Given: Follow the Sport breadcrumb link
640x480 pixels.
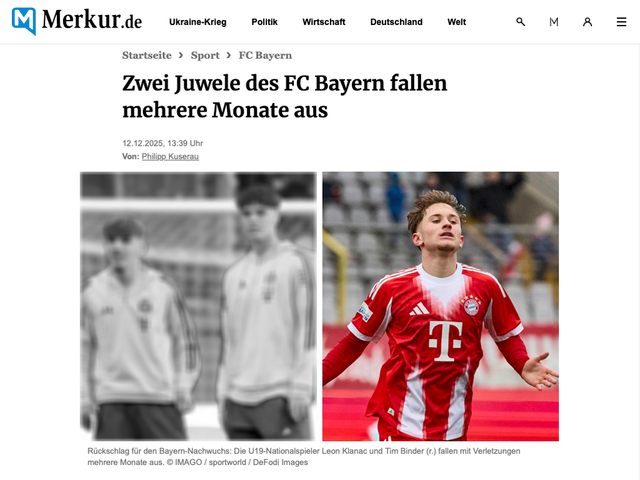Looking at the screenshot, I should pyautogui.click(x=205, y=55).
